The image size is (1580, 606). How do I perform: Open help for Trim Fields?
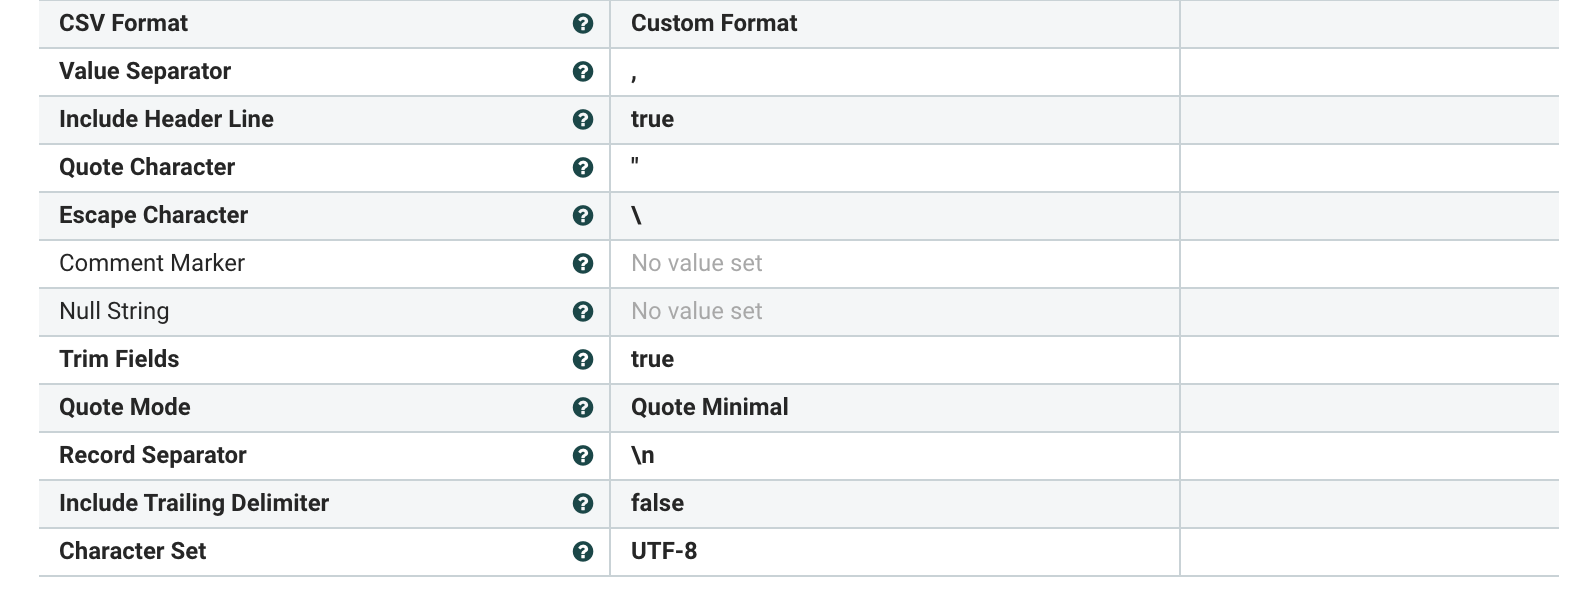coord(583,359)
